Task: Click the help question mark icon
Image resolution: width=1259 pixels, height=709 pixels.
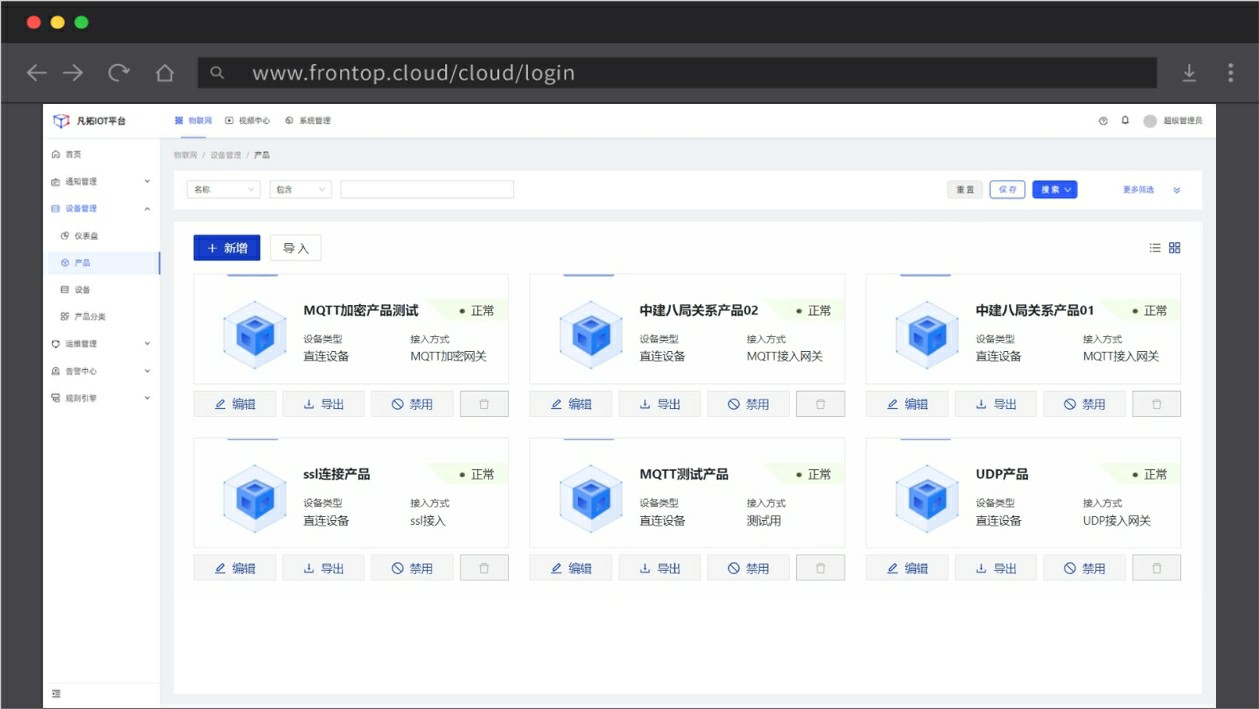Action: pyautogui.click(x=1103, y=120)
